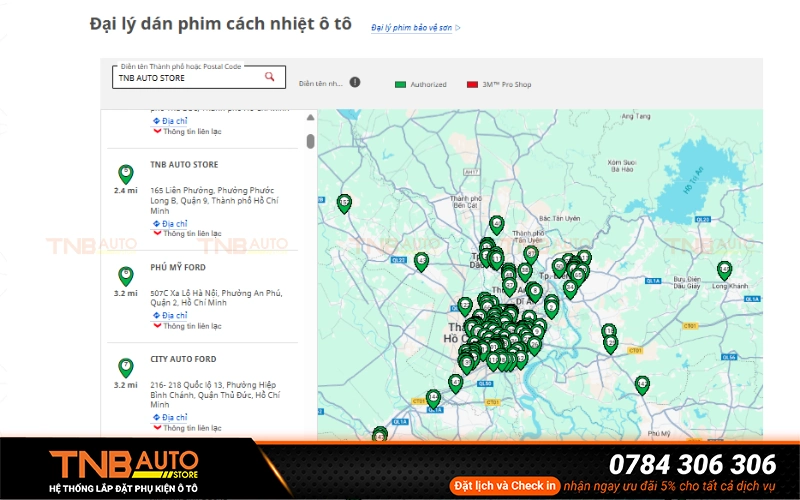Open the Địa chỉ link under CITY AUTO FORD
Image resolution: width=800 pixels, height=500 pixels.
click(174, 417)
